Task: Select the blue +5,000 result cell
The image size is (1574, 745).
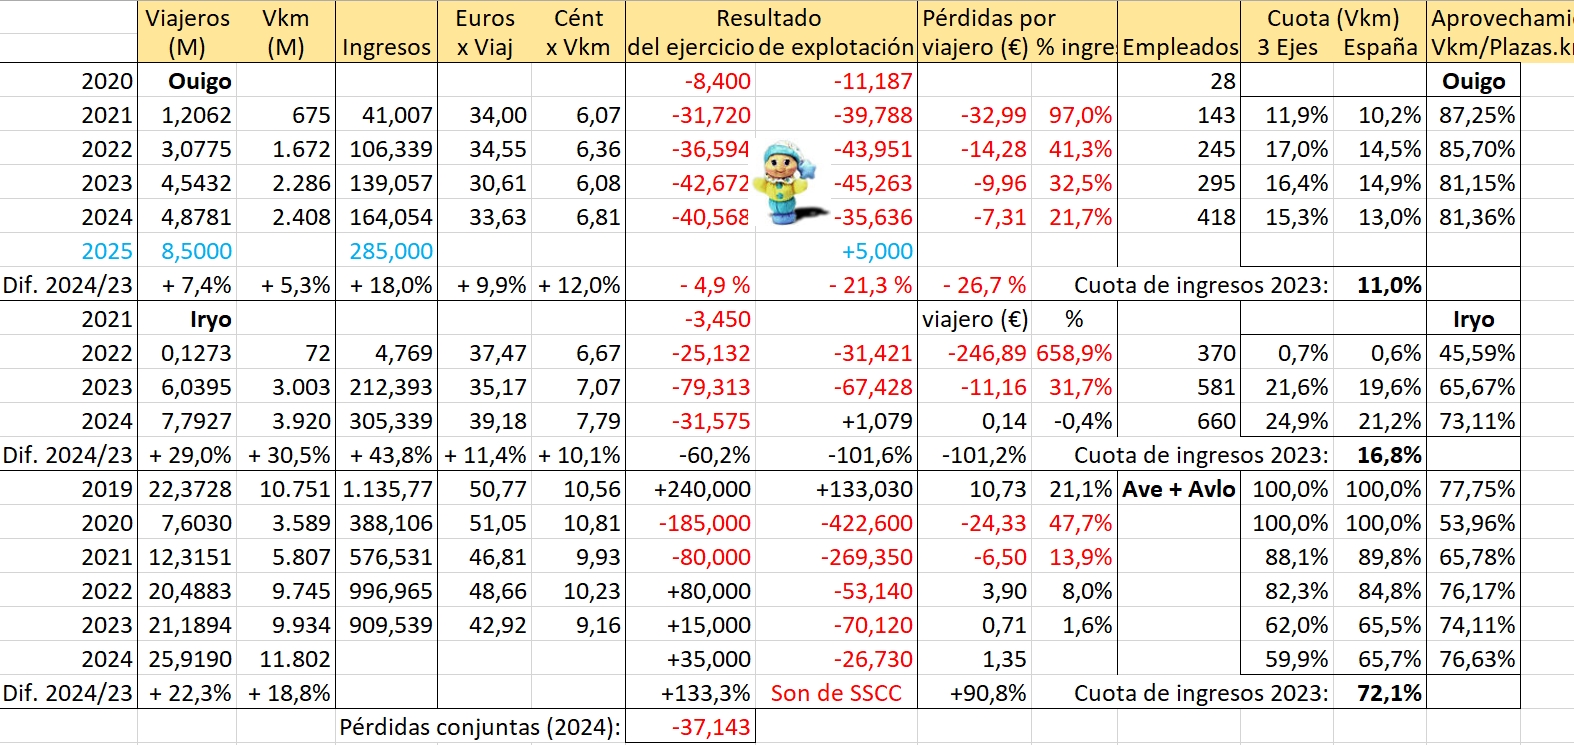Action: click(x=877, y=251)
